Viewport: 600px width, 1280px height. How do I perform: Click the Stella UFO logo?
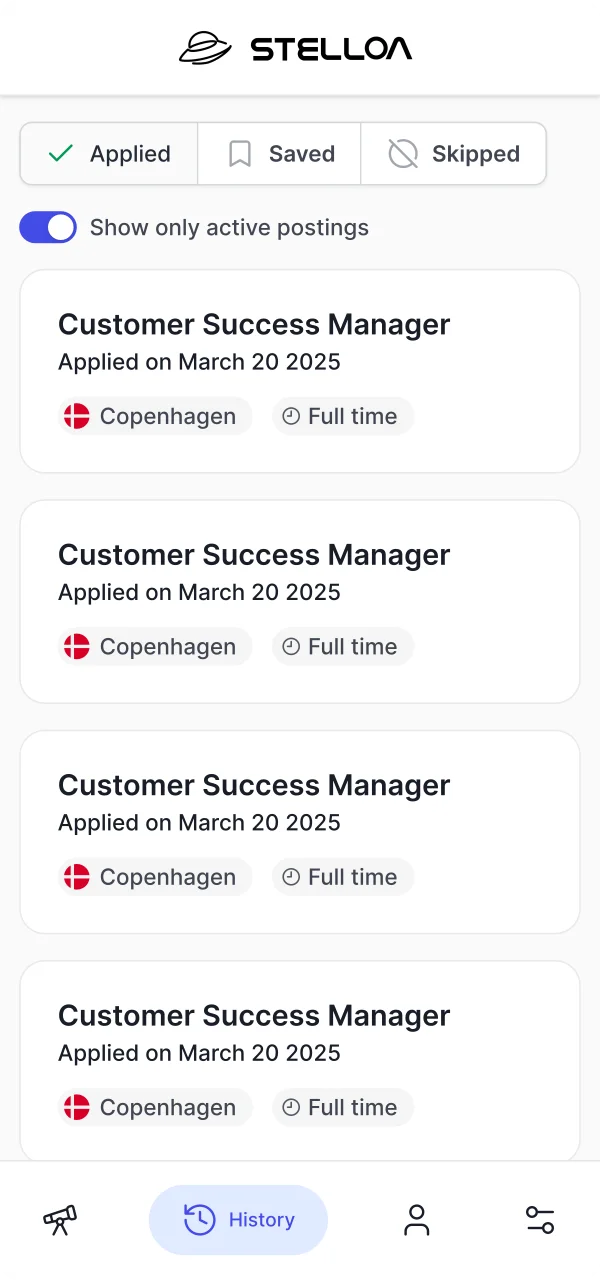click(x=206, y=47)
